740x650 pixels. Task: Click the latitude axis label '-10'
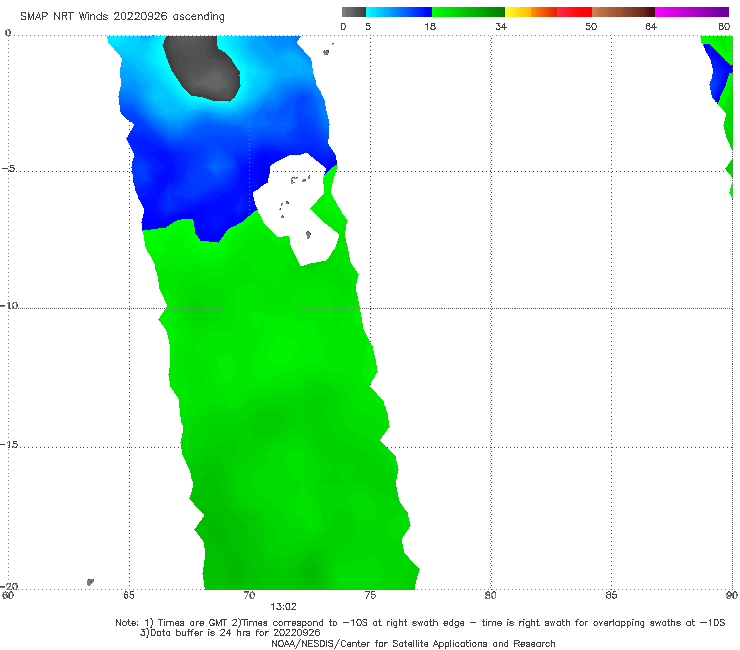point(9,305)
